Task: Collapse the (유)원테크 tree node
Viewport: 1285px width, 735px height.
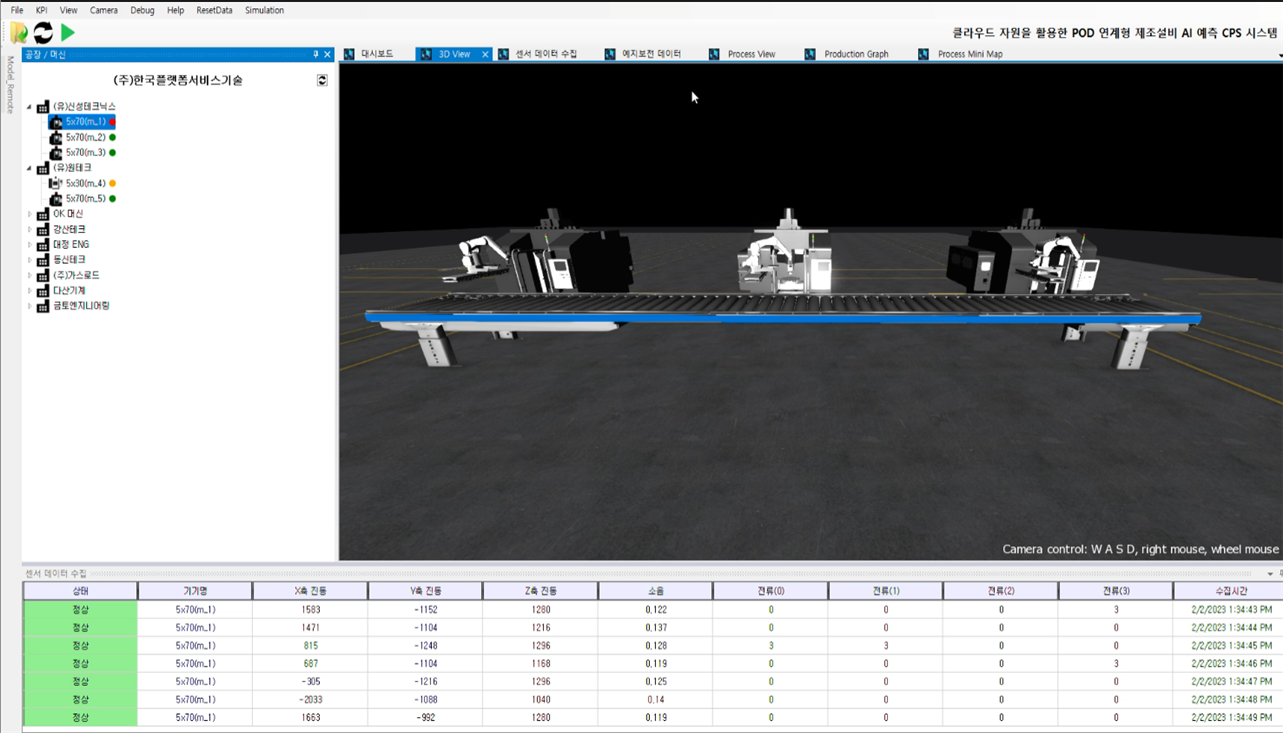Action: point(29,168)
